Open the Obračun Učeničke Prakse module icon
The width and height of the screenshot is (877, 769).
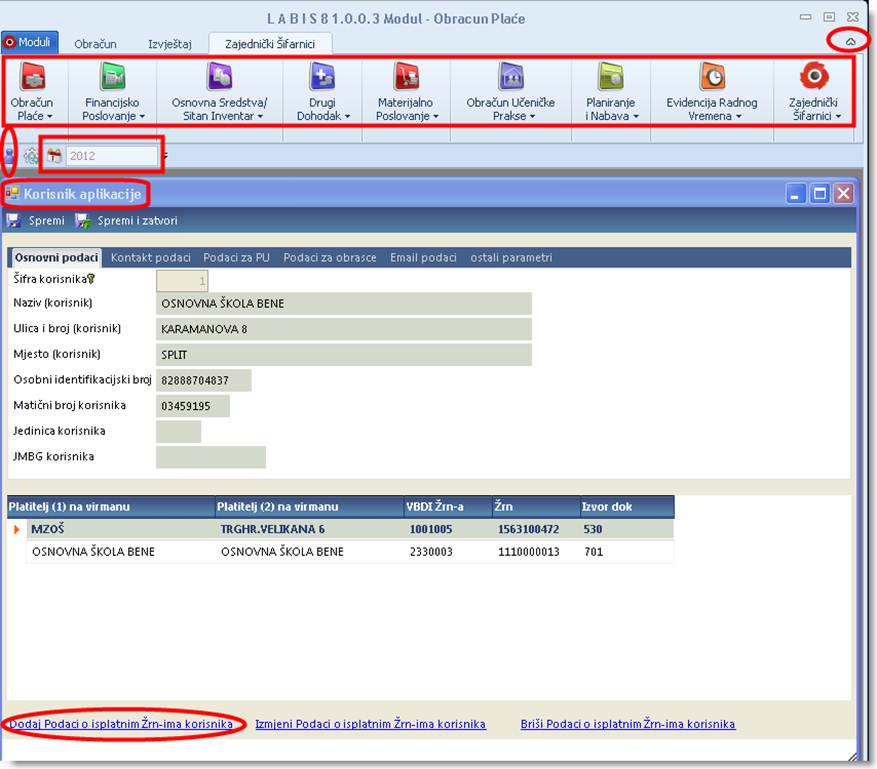click(x=511, y=76)
